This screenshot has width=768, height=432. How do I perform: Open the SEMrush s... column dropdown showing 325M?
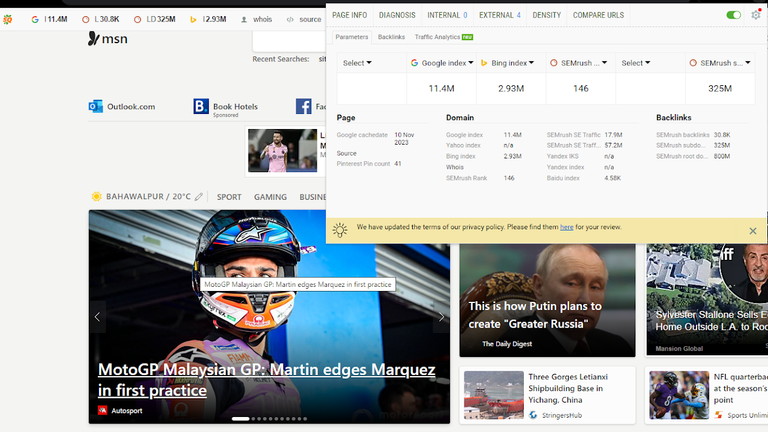720,63
